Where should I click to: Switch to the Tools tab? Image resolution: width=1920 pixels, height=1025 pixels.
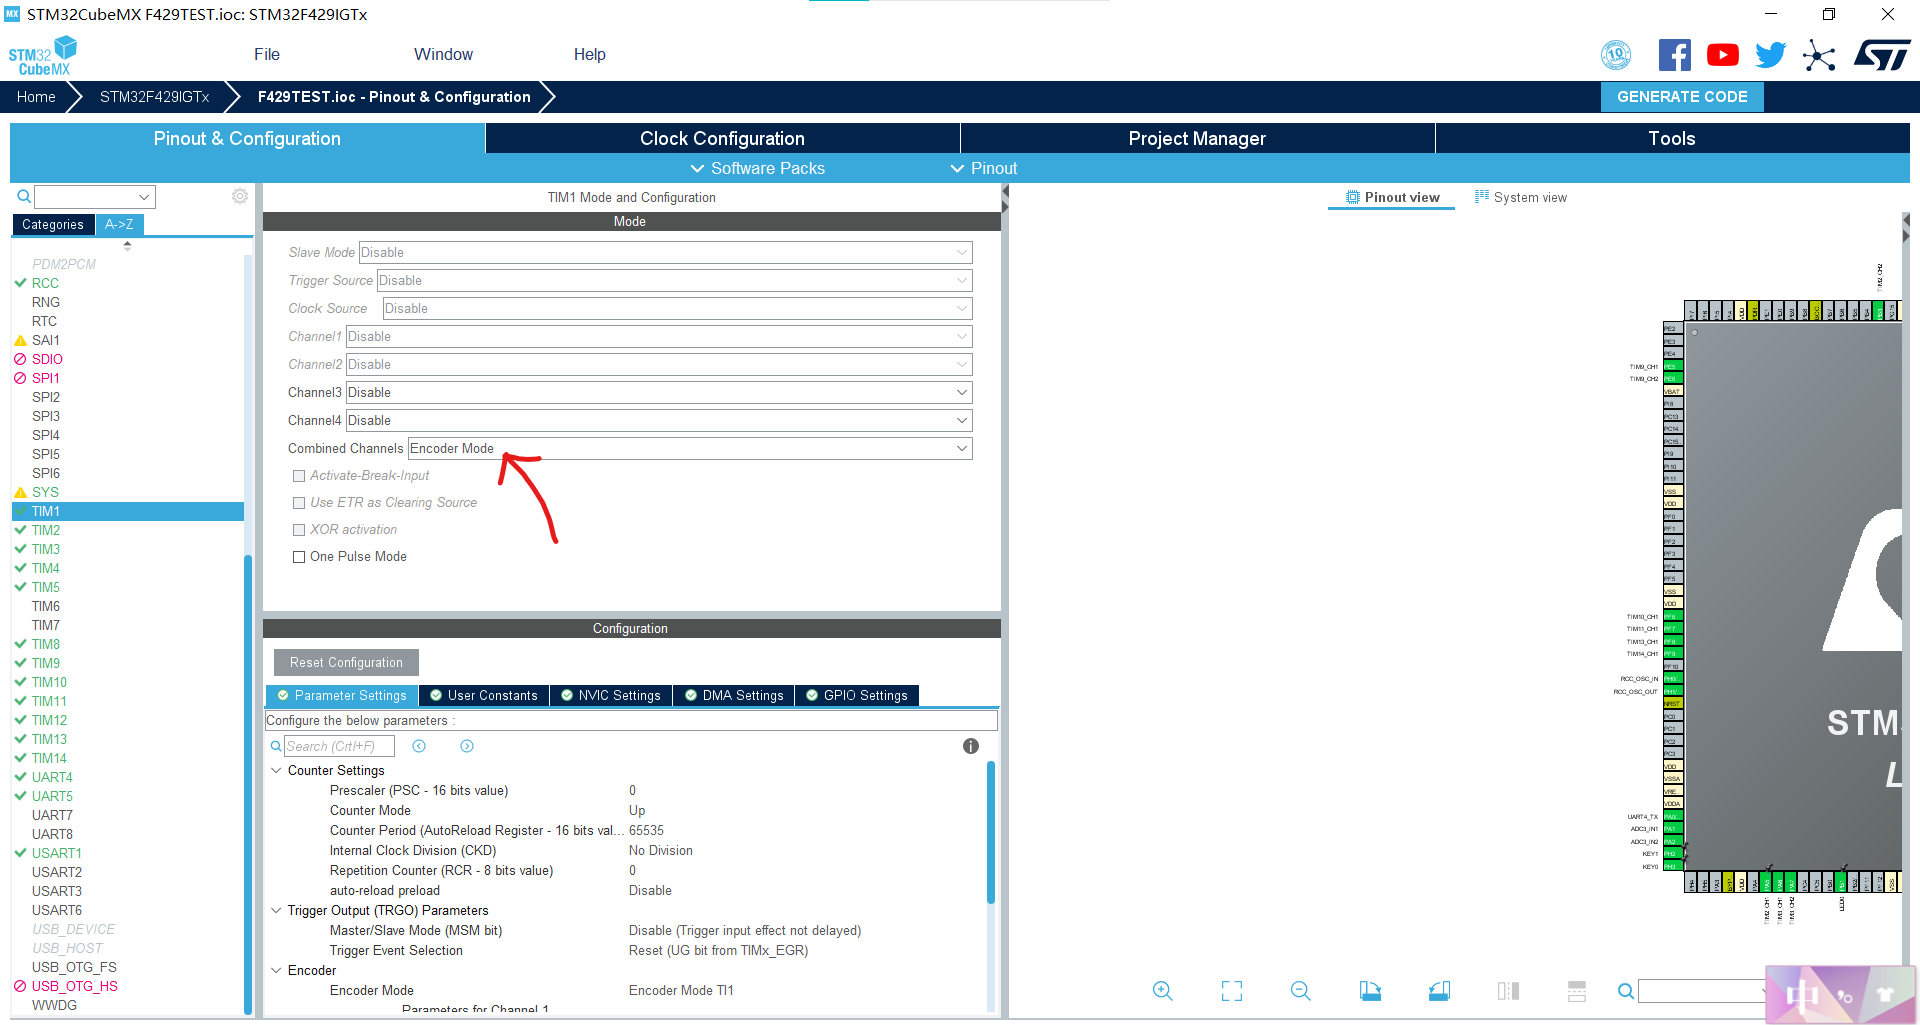[x=1672, y=138]
